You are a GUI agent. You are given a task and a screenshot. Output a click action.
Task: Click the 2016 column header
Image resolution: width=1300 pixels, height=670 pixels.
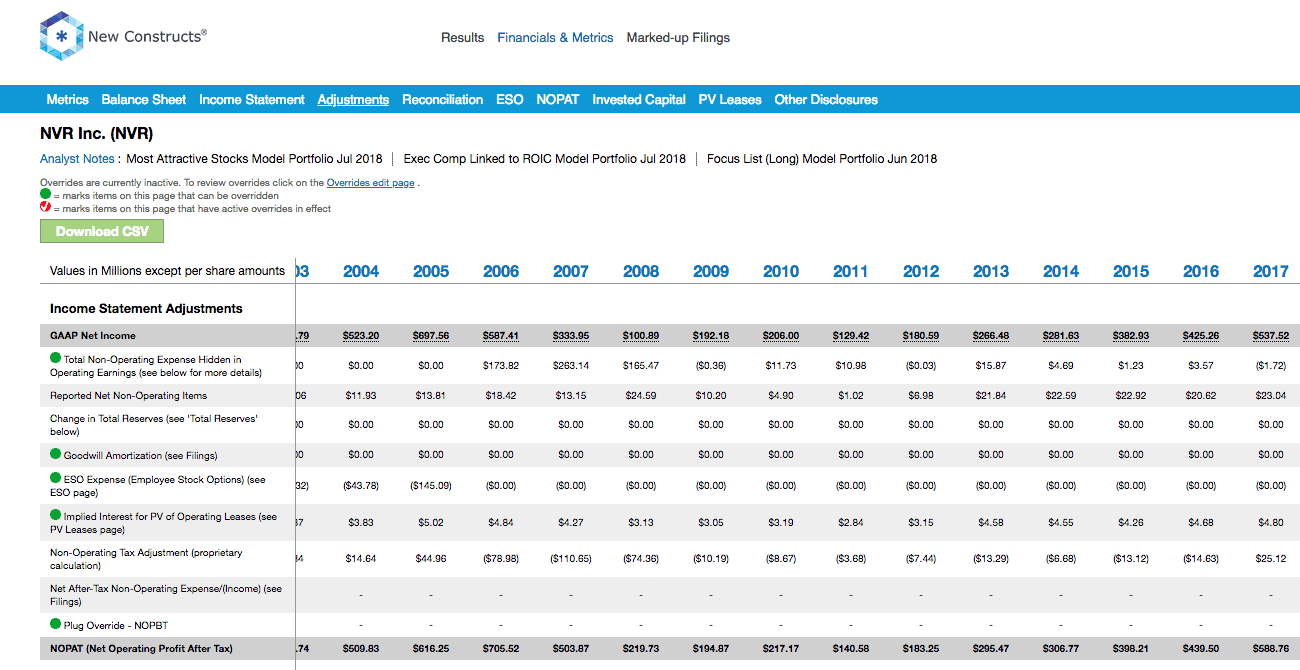(1201, 271)
